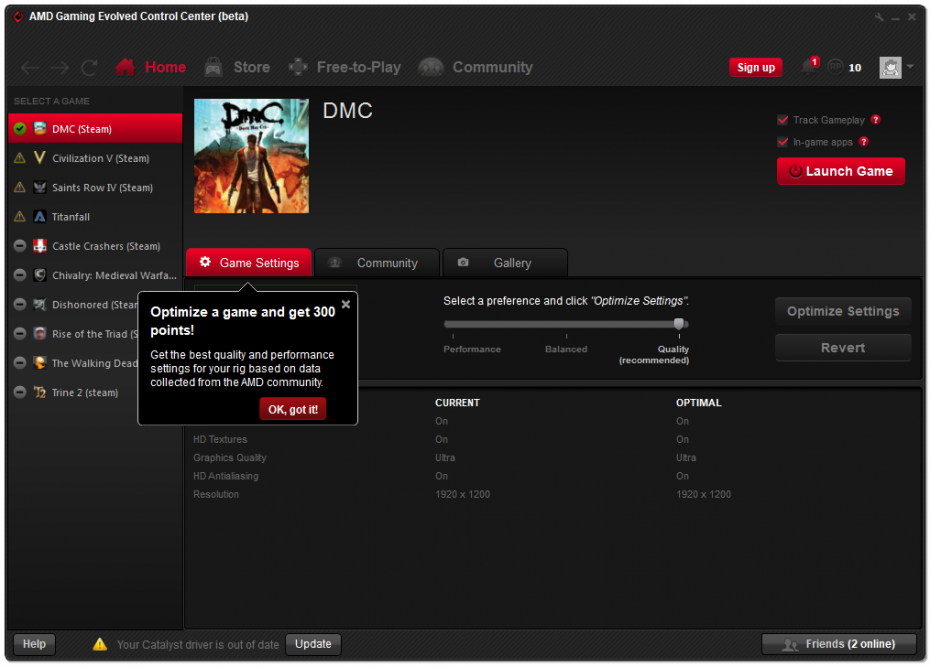Click the Quality preference slider handle
Screen dimensions: 930x667
[x=679, y=323]
